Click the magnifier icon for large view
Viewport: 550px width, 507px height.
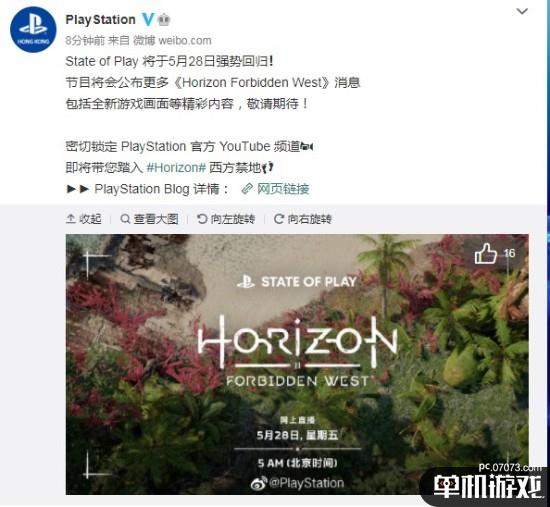coord(125,219)
